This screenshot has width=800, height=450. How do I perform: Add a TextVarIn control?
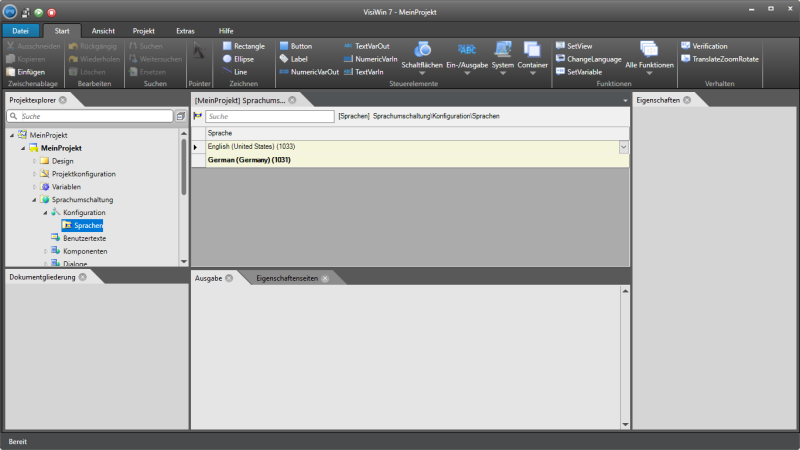coord(364,72)
